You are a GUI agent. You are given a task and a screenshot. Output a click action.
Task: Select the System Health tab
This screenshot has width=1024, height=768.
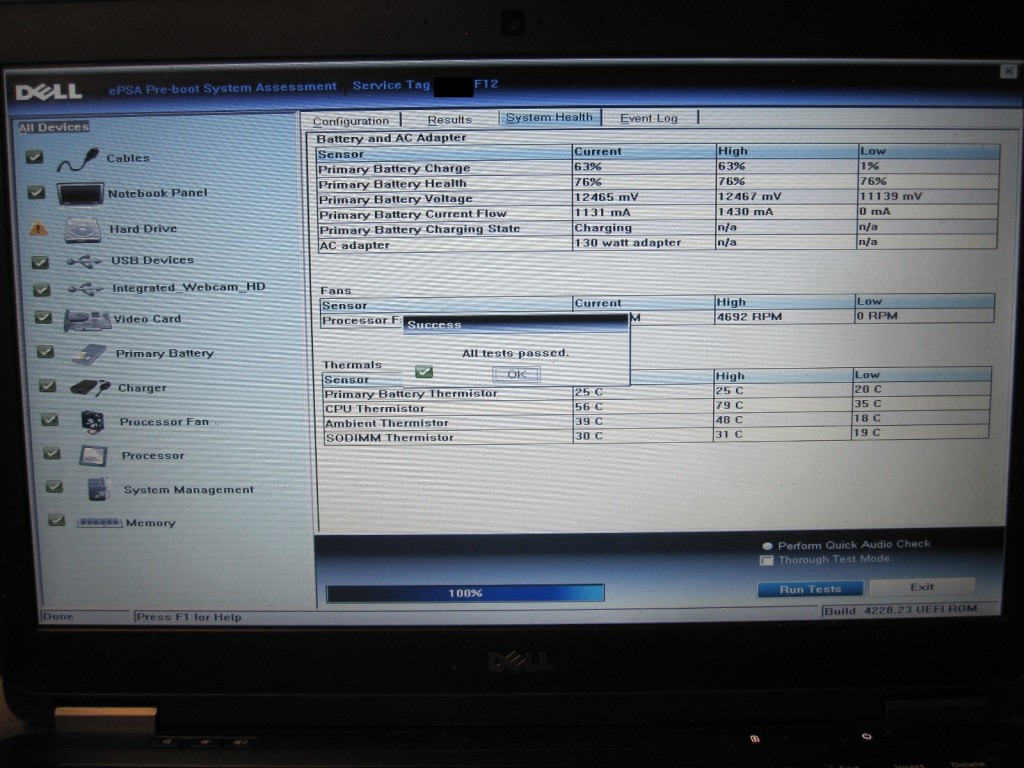click(549, 118)
